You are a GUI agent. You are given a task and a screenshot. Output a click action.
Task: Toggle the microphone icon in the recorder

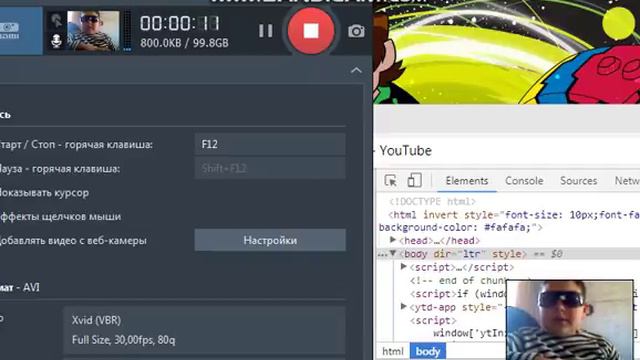click(56, 41)
